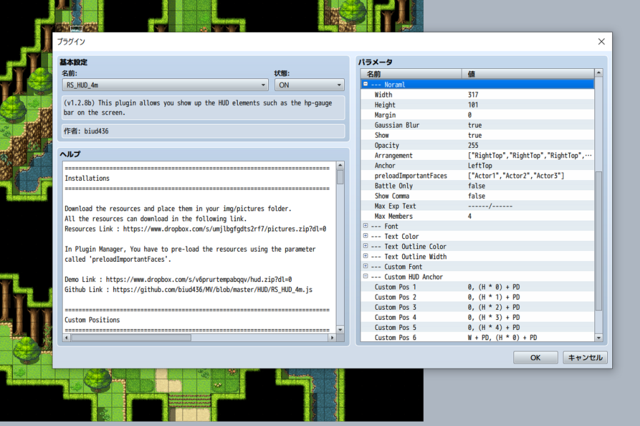Click the OK button
The image size is (640, 426).
535,357
